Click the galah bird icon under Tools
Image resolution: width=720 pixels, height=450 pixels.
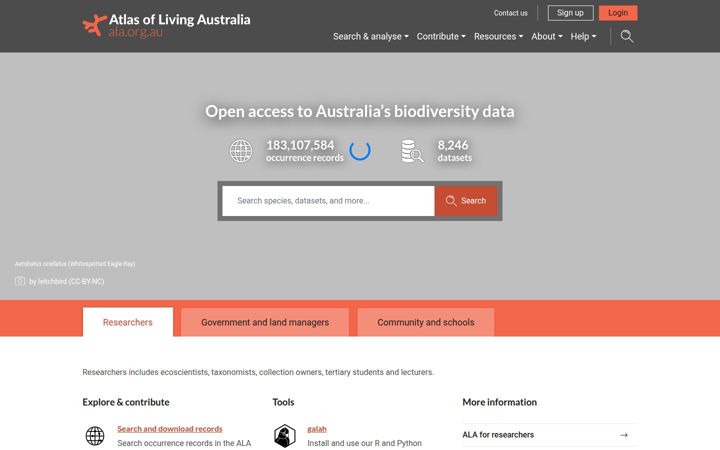click(x=285, y=436)
